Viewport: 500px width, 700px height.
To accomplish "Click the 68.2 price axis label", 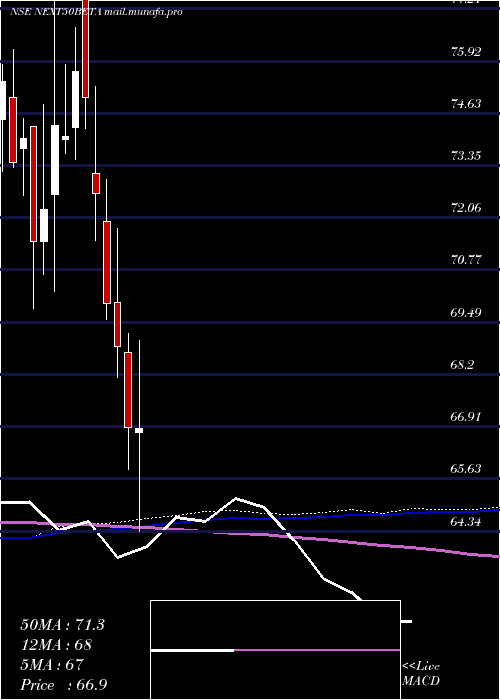I will (x=463, y=364).
